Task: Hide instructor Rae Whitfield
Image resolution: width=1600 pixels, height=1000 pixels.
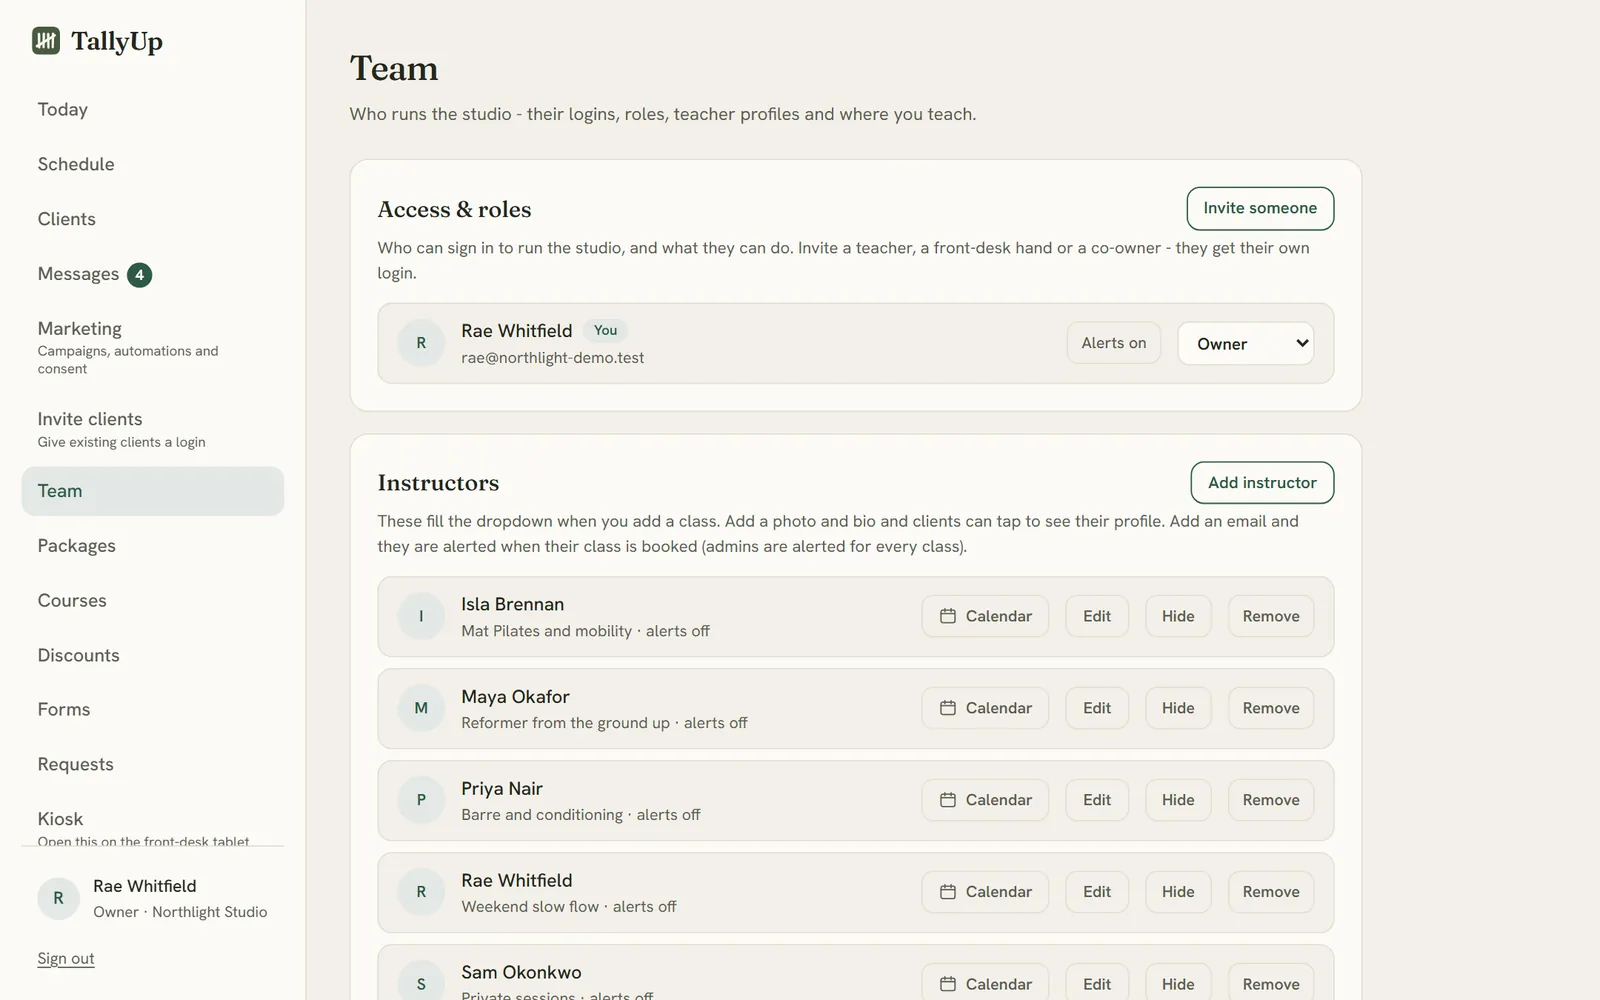Action: pyautogui.click(x=1178, y=892)
